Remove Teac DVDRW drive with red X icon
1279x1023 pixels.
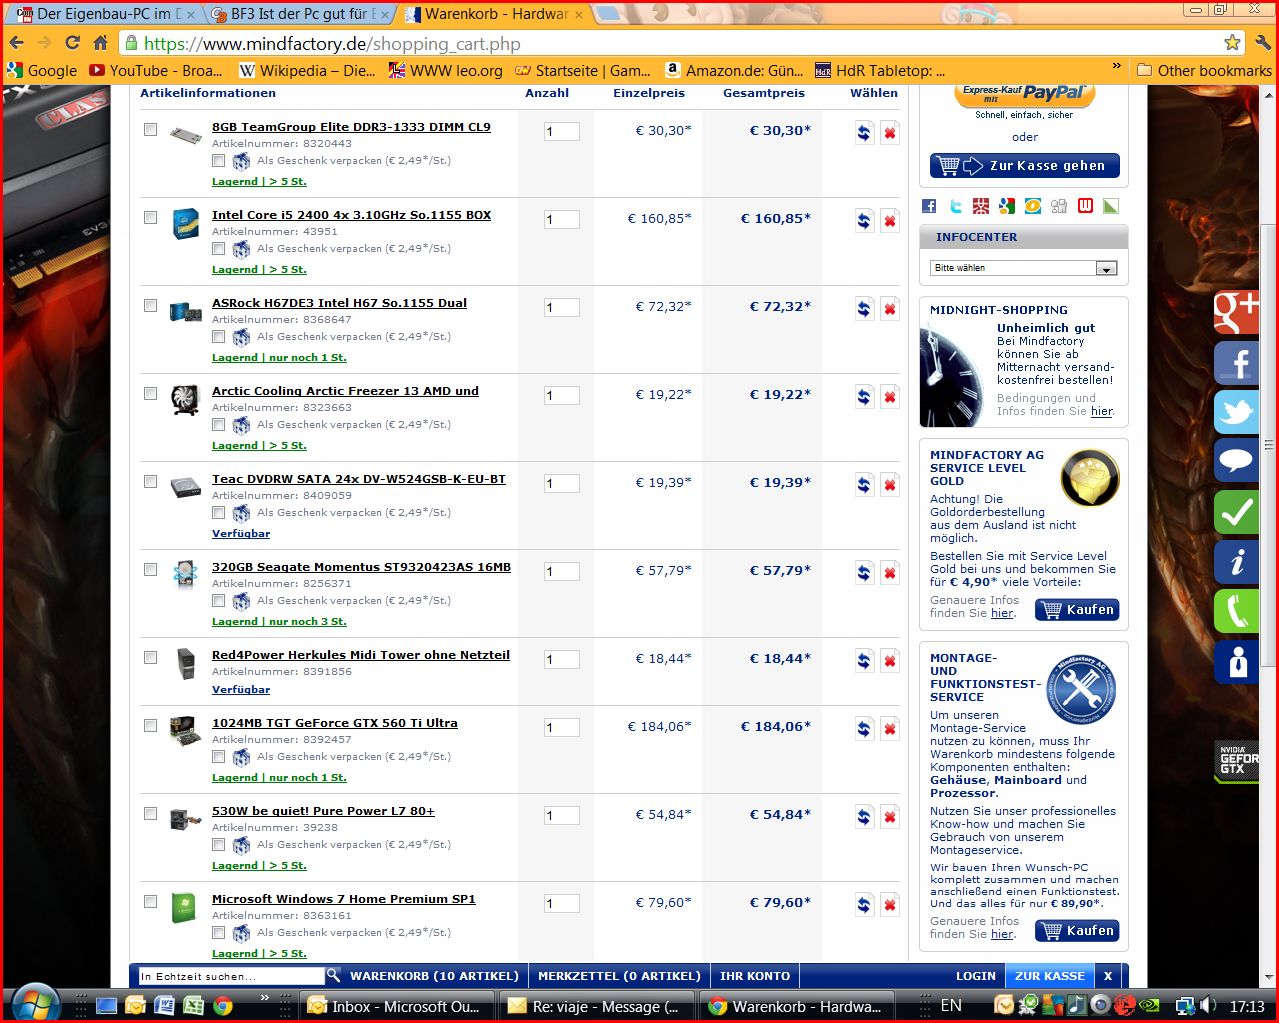[889, 484]
